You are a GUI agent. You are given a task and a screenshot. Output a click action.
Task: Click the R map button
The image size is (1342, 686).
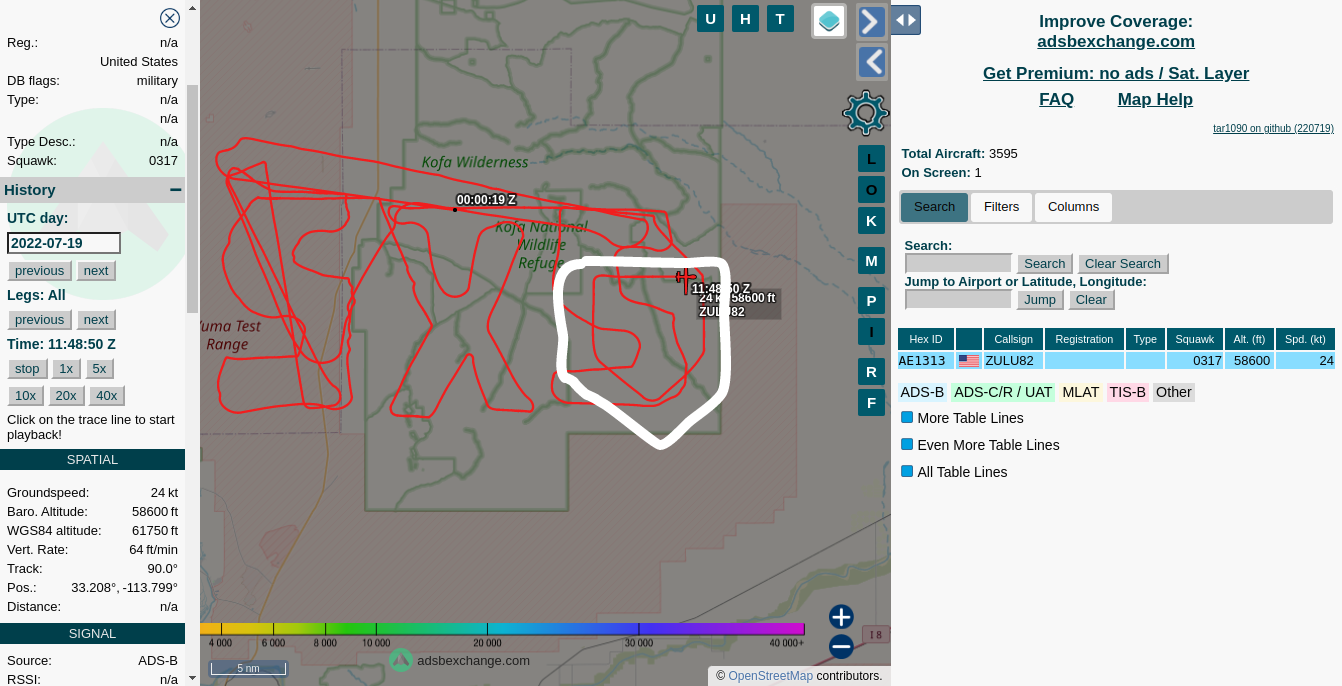click(871, 372)
